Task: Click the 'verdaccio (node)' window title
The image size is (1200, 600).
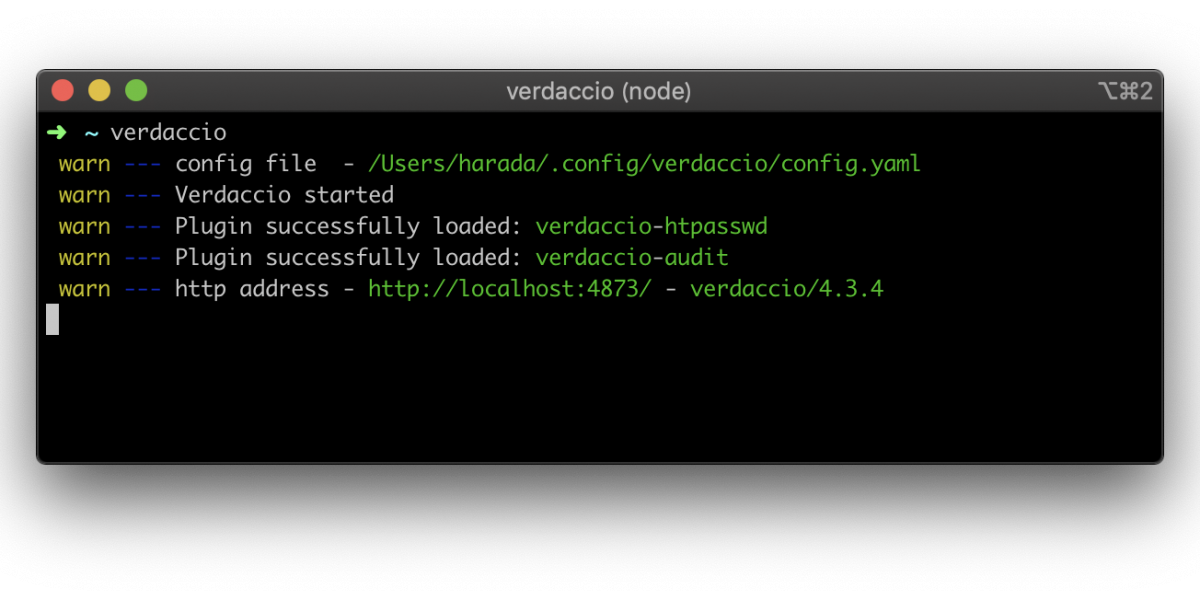Action: tap(598, 92)
